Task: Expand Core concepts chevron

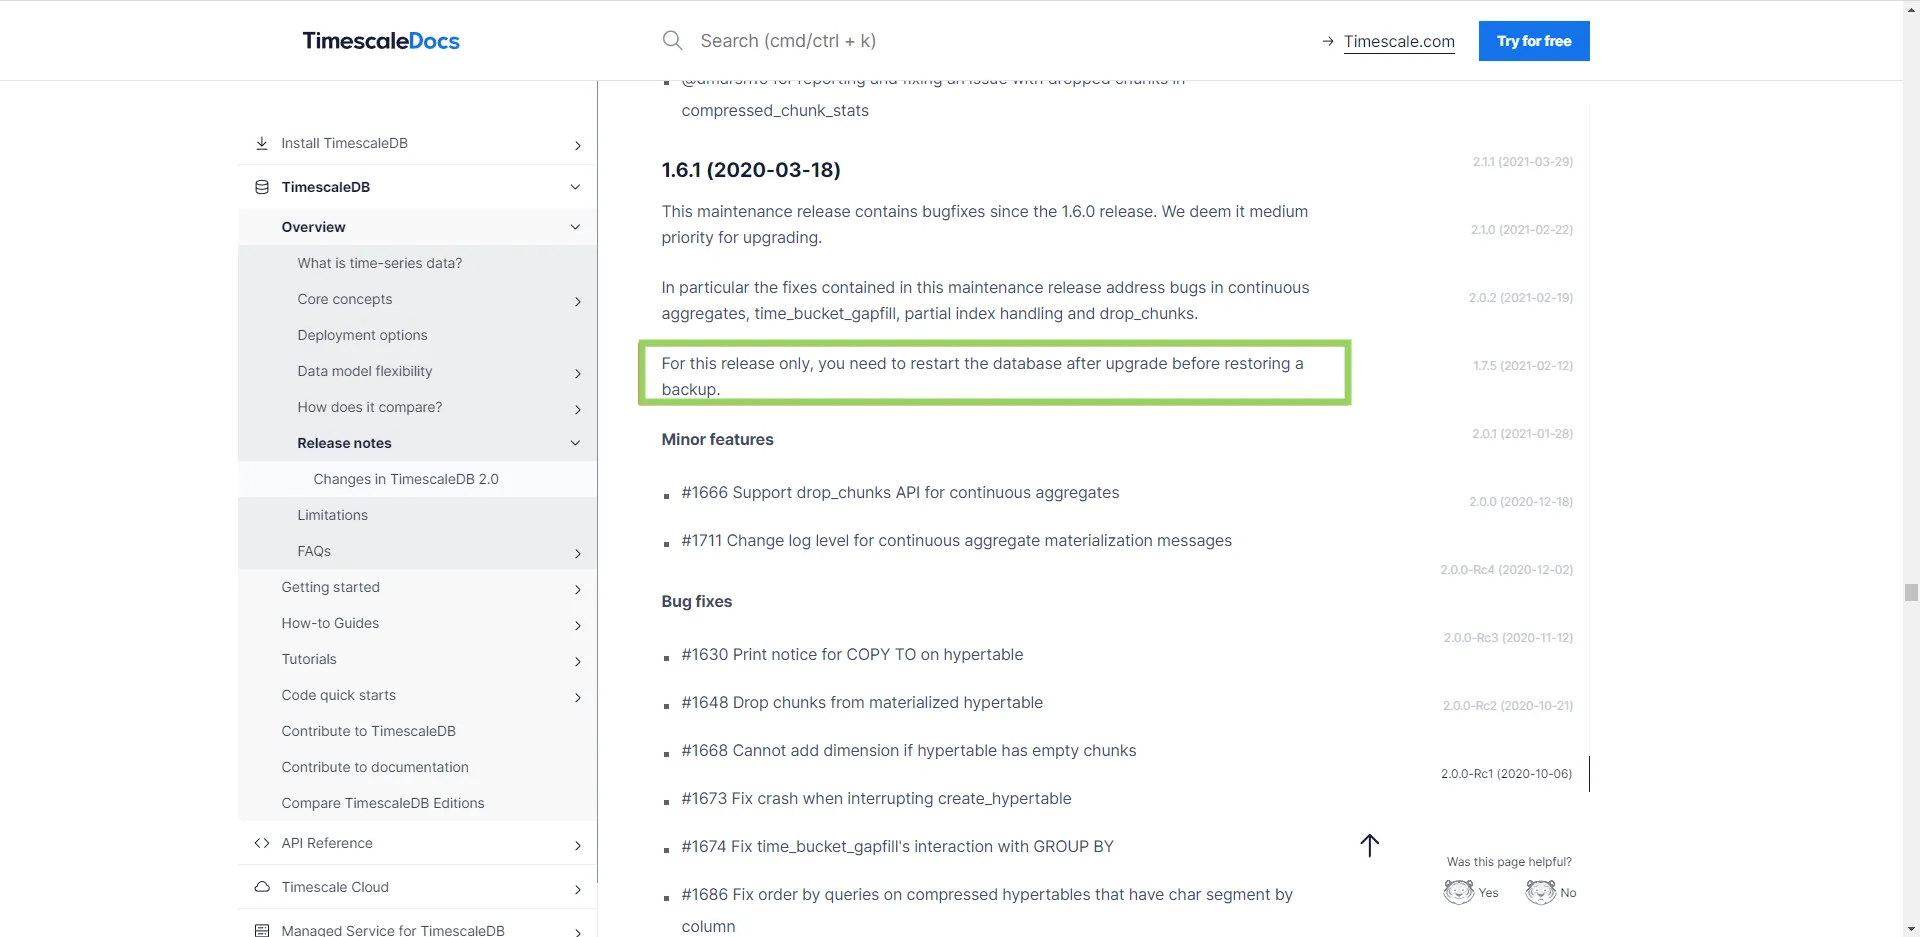Action: (x=578, y=301)
